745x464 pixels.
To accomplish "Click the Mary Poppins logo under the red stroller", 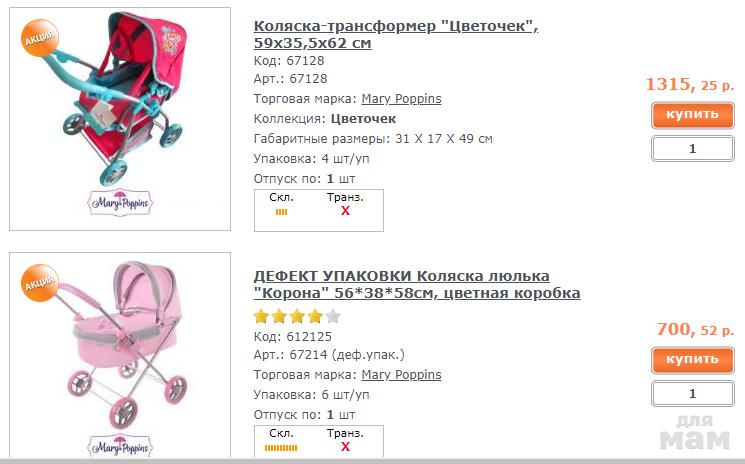I will (x=119, y=203).
